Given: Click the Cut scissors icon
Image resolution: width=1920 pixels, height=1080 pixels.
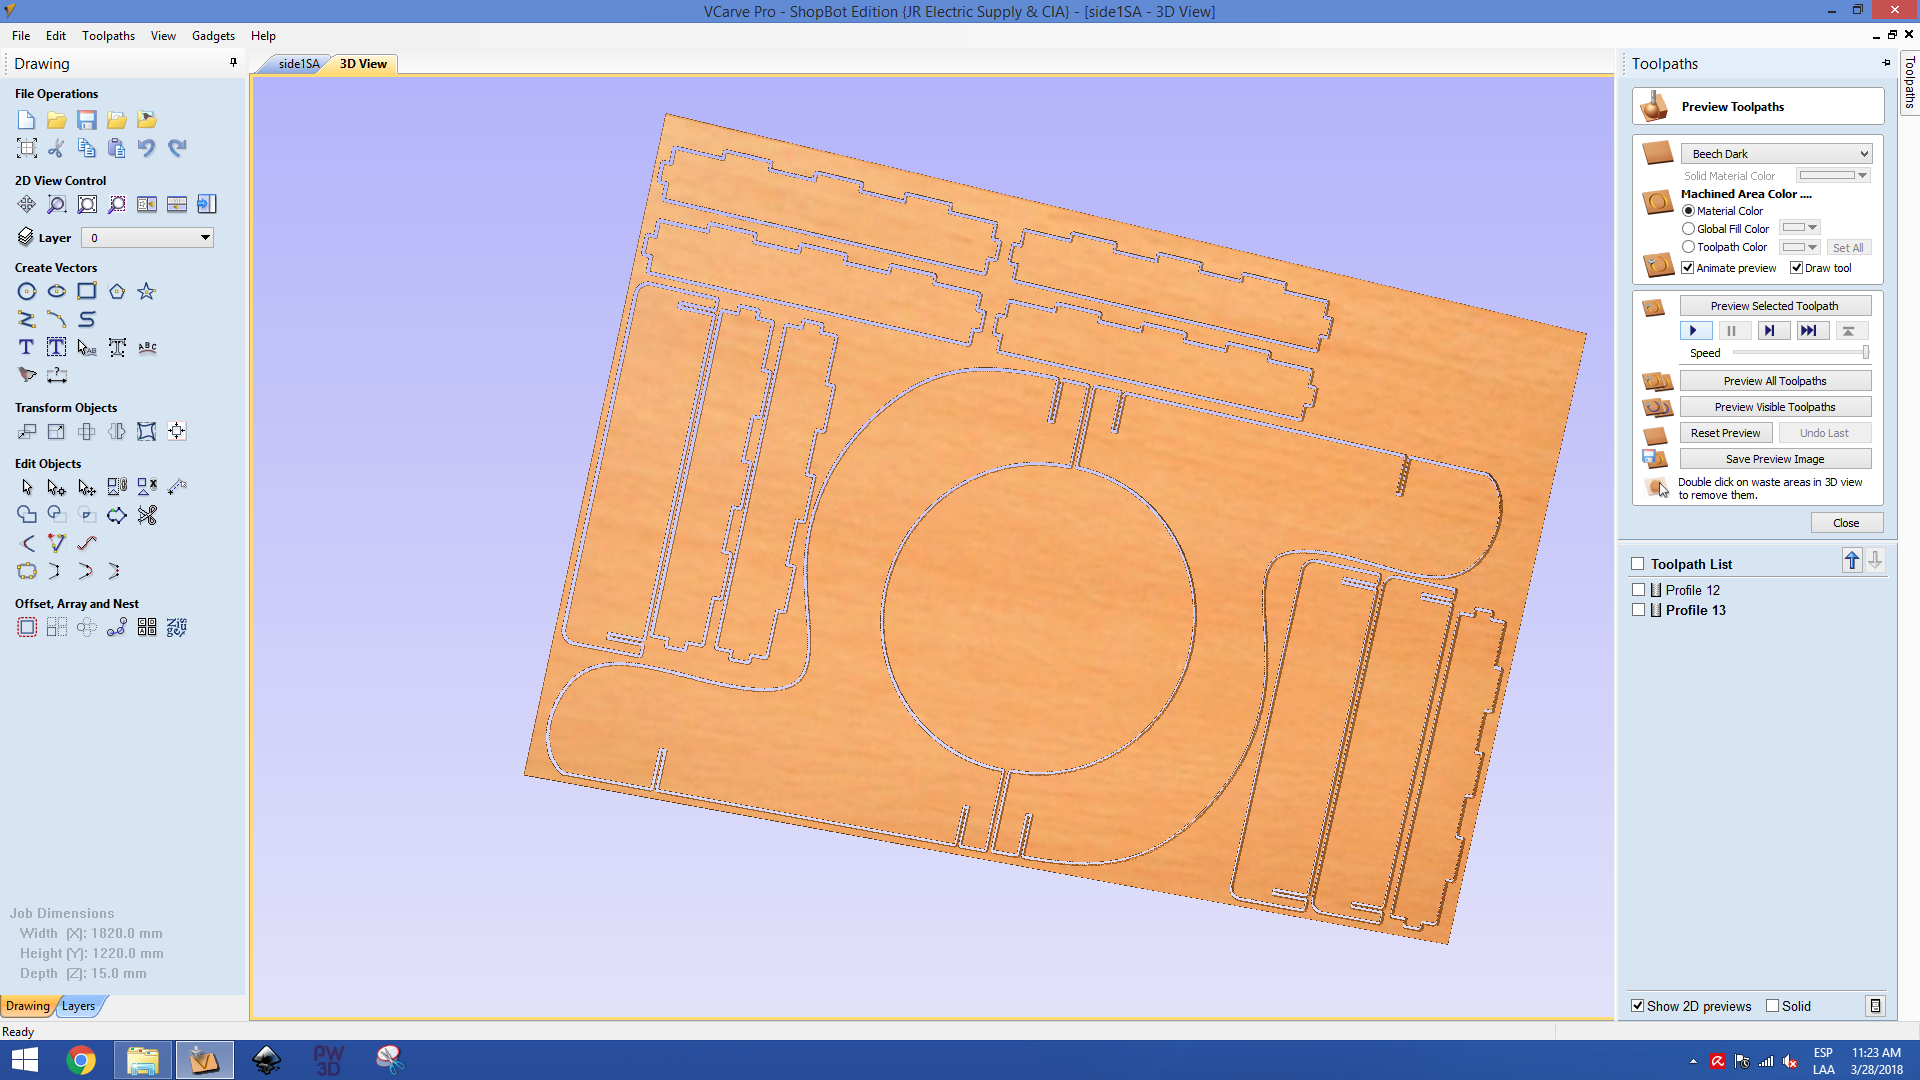Looking at the screenshot, I should point(57,148).
